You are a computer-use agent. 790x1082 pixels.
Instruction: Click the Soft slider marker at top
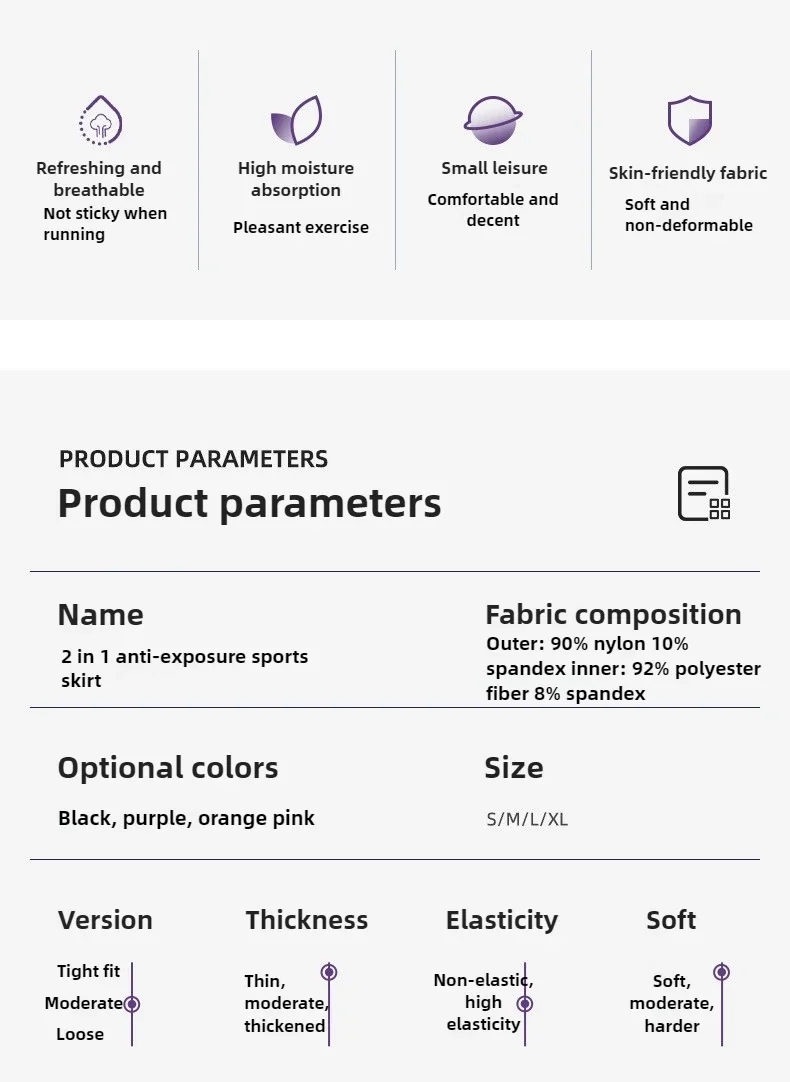(x=722, y=972)
